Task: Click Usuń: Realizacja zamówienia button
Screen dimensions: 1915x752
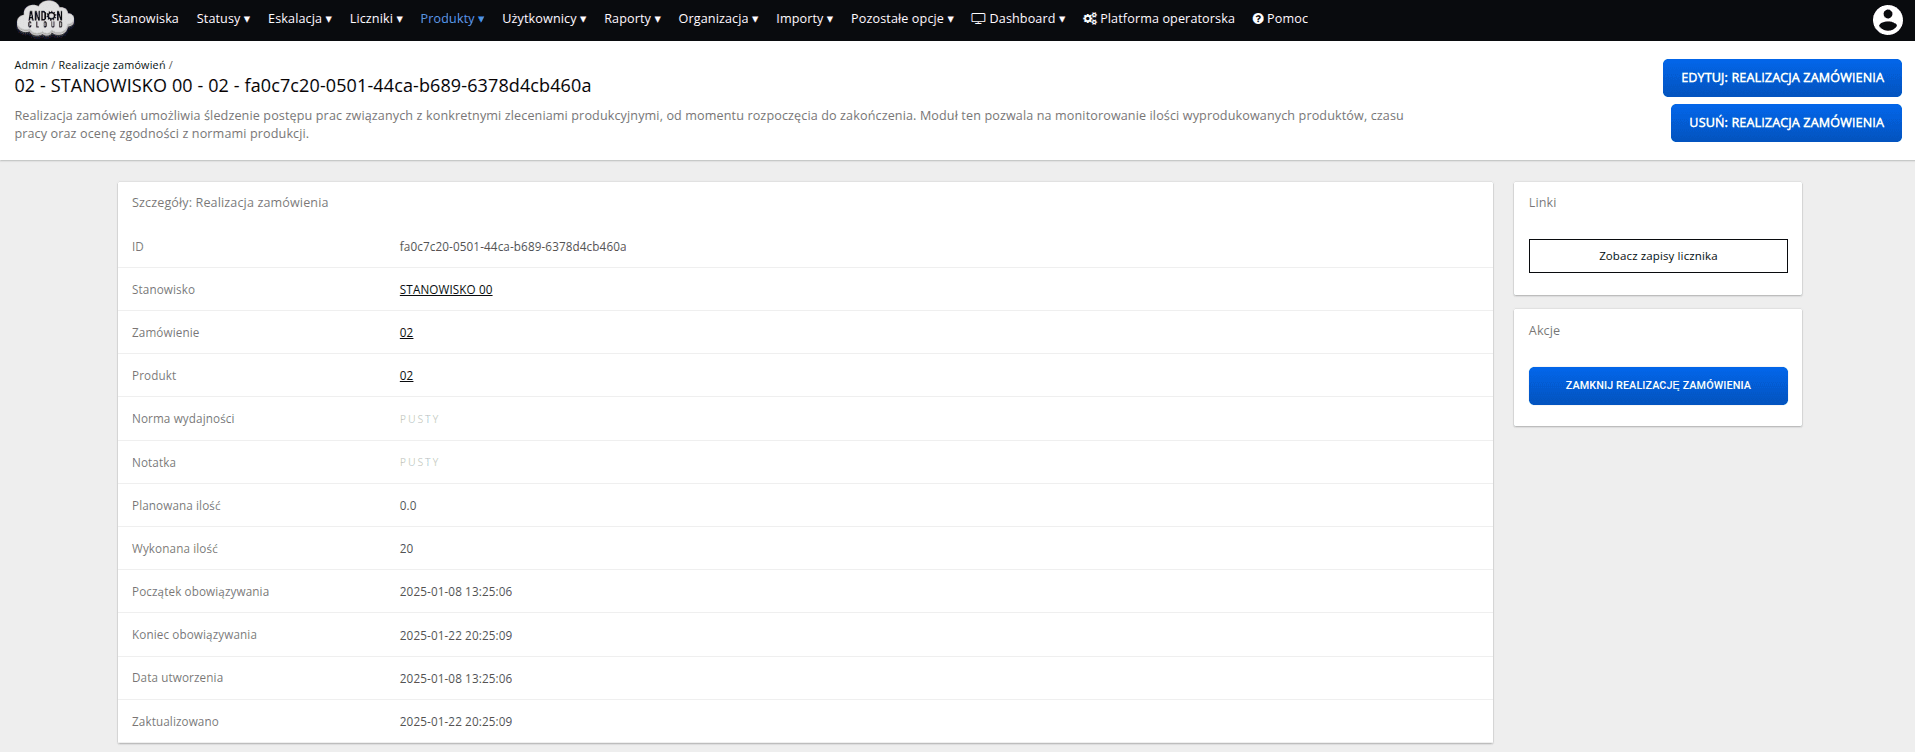Action: click(x=1785, y=123)
